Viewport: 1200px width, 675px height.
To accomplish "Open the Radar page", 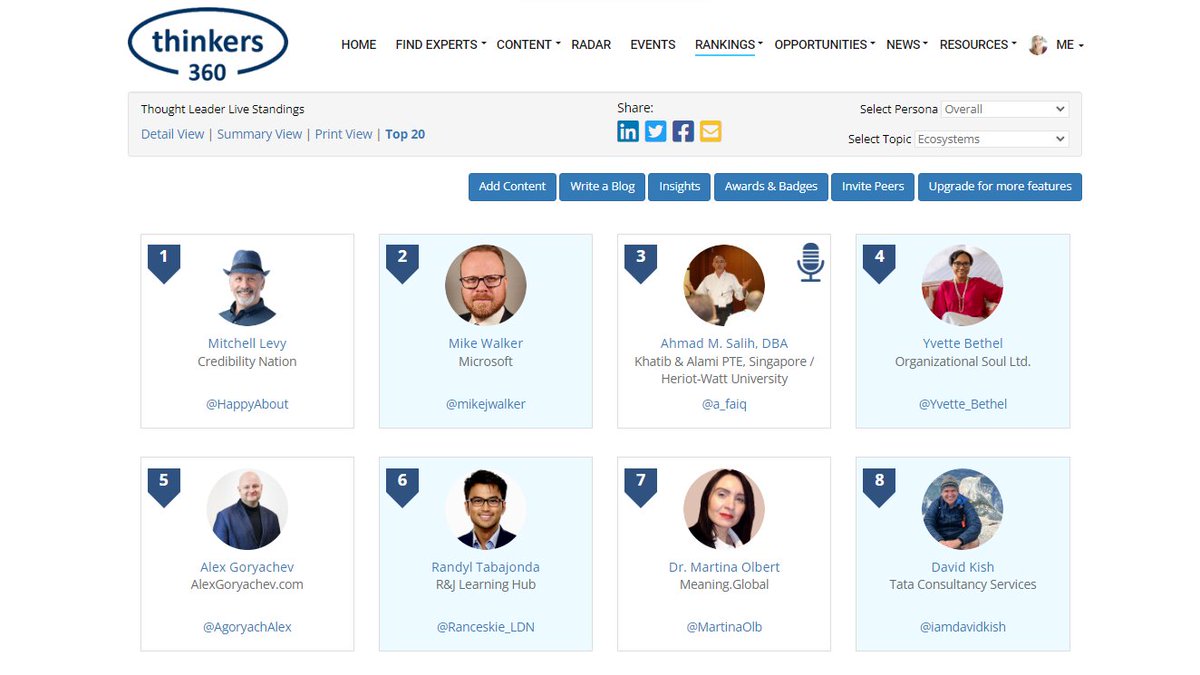I will (x=591, y=45).
